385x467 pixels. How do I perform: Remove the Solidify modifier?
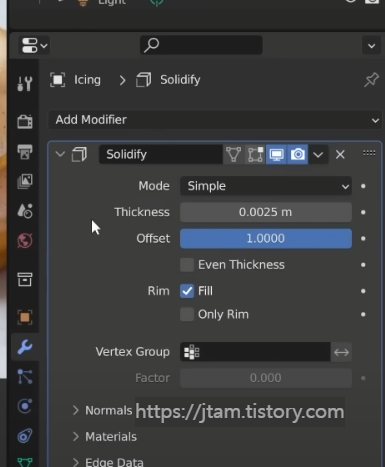point(340,155)
